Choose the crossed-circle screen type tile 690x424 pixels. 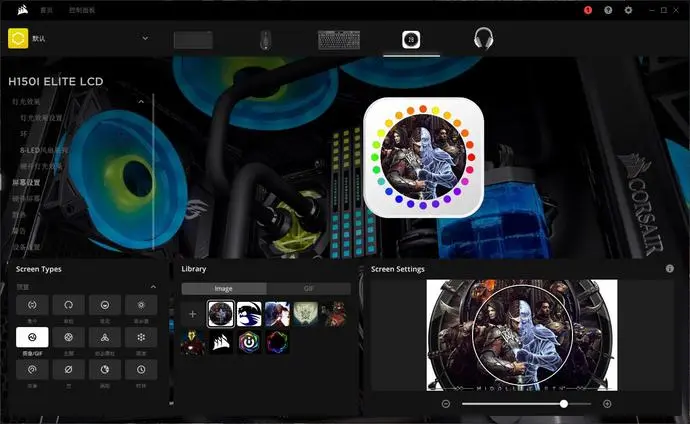[x=68, y=369]
